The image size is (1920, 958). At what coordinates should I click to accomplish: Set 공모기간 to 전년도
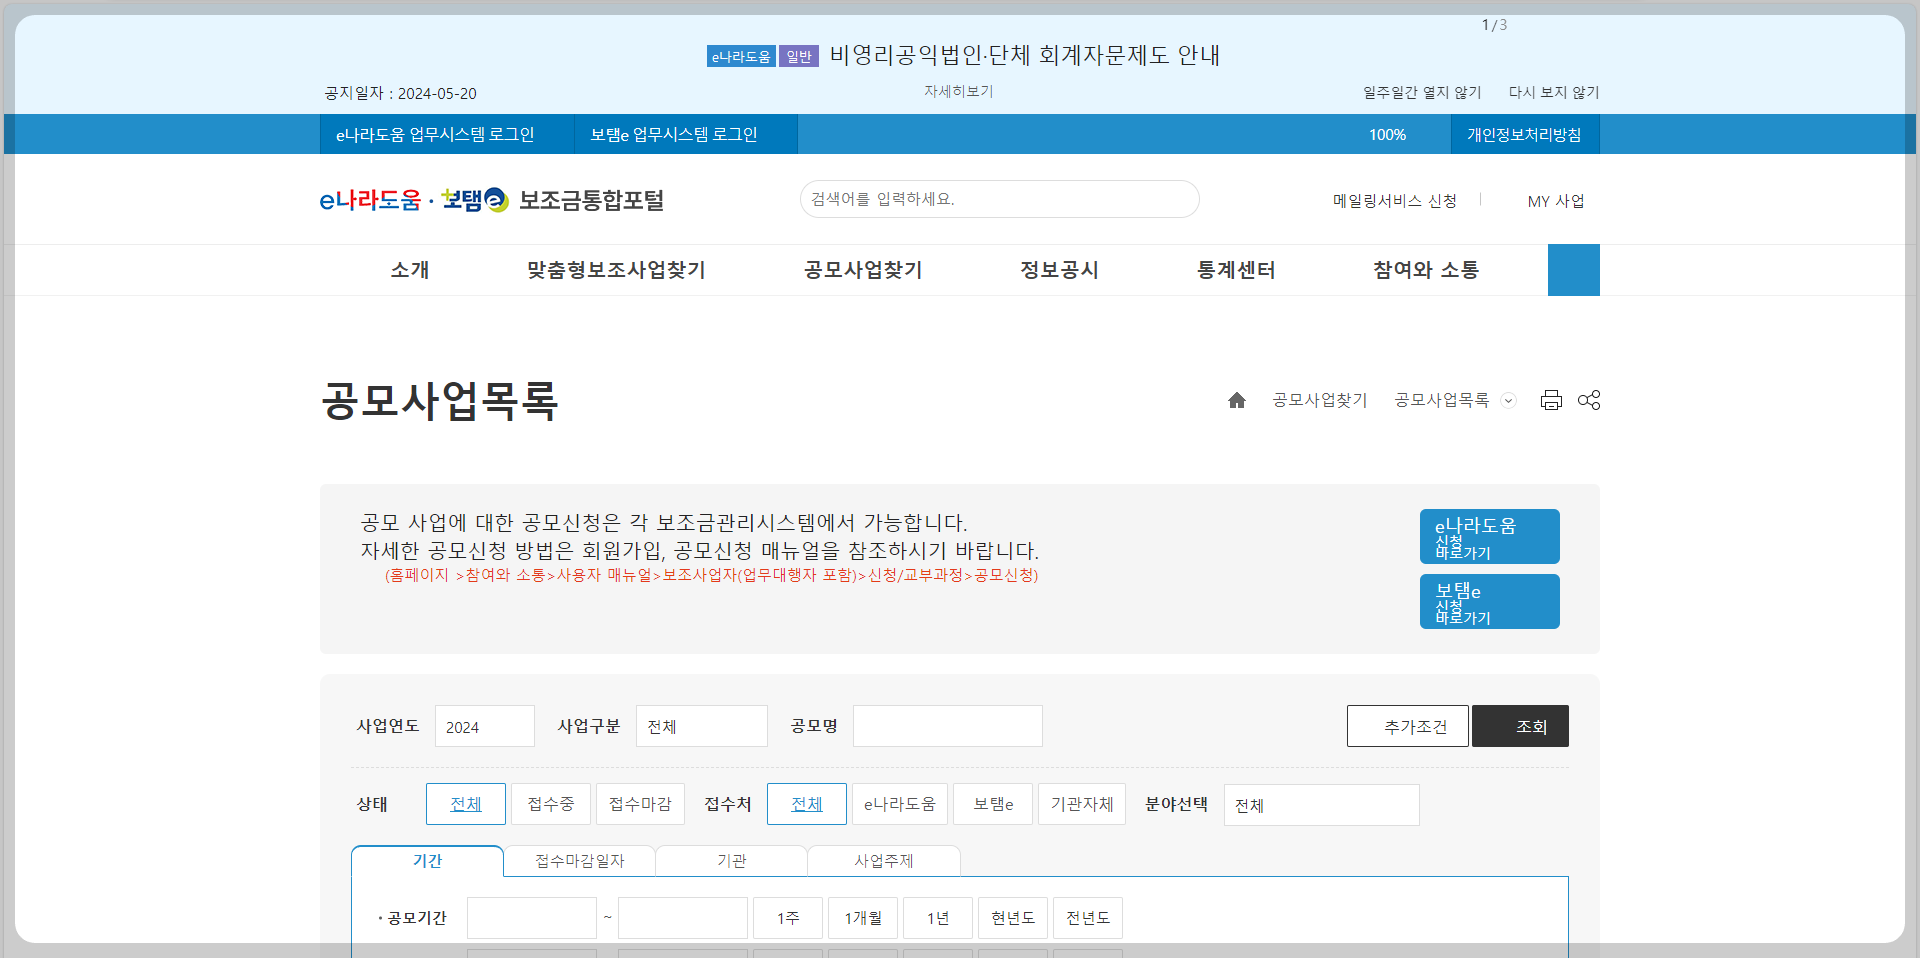point(1088,918)
